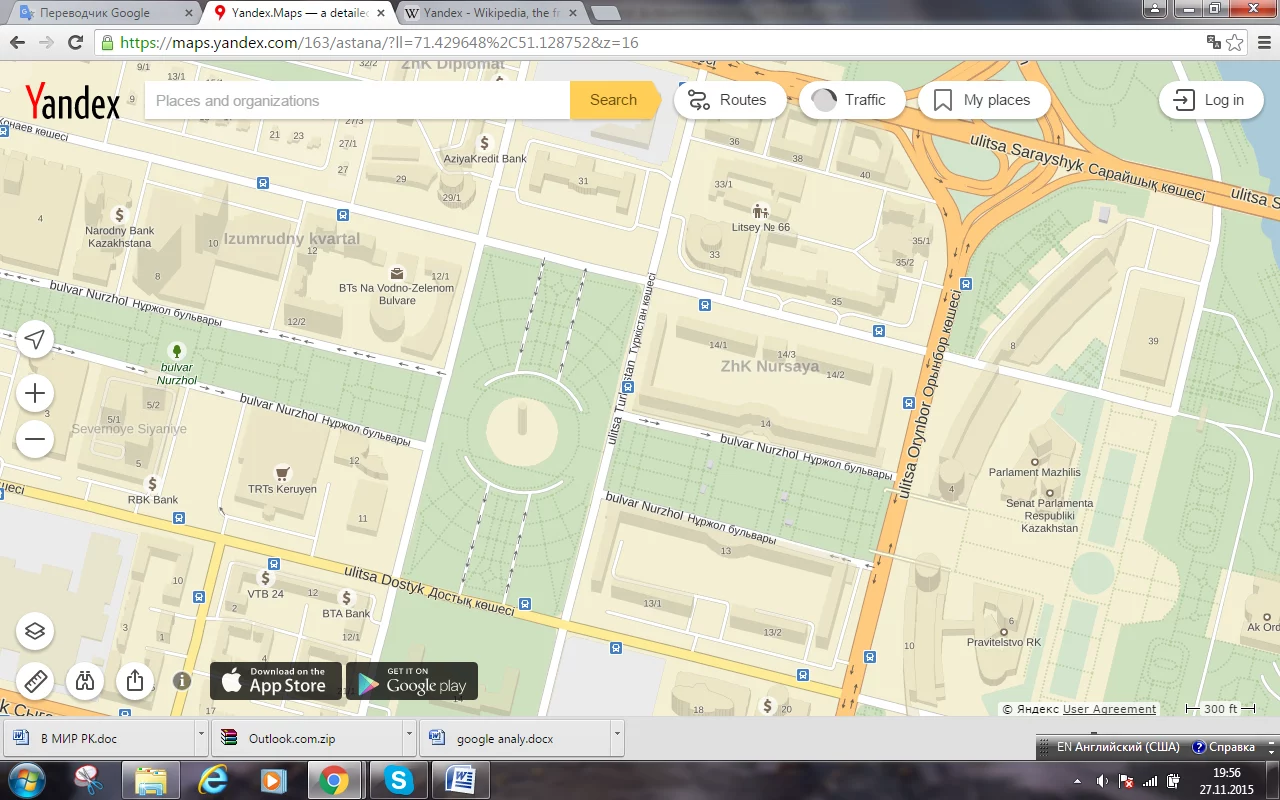This screenshot has height=800, width=1280.
Task: Select the ruler distance tool
Action: coord(35,681)
